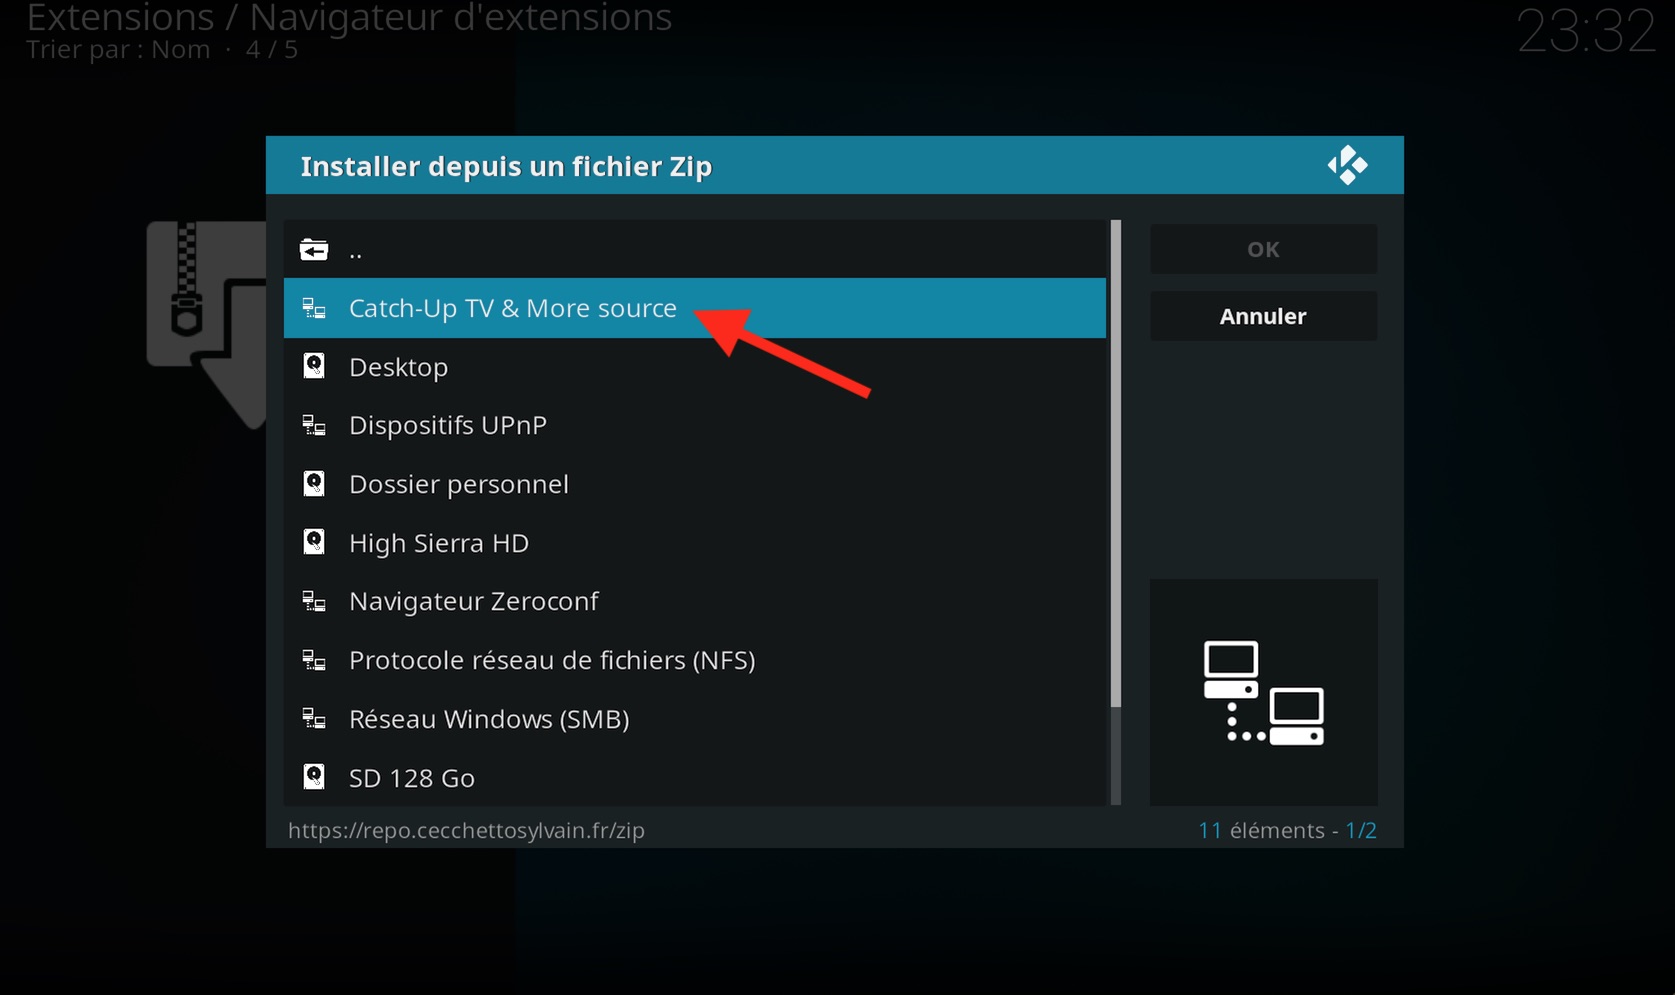Select Catch-Up TV & More source
The image size is (1675, 995).
coord(695,308)
